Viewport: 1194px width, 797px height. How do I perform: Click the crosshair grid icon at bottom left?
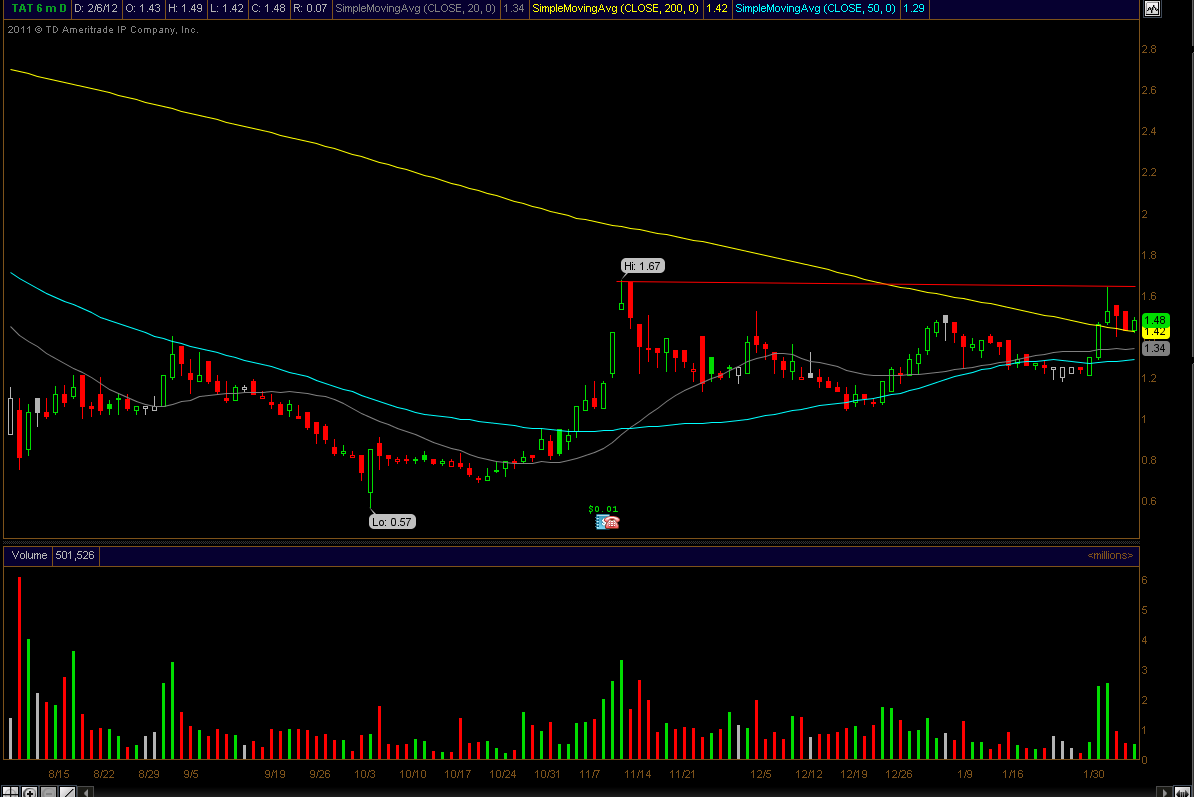10,792
